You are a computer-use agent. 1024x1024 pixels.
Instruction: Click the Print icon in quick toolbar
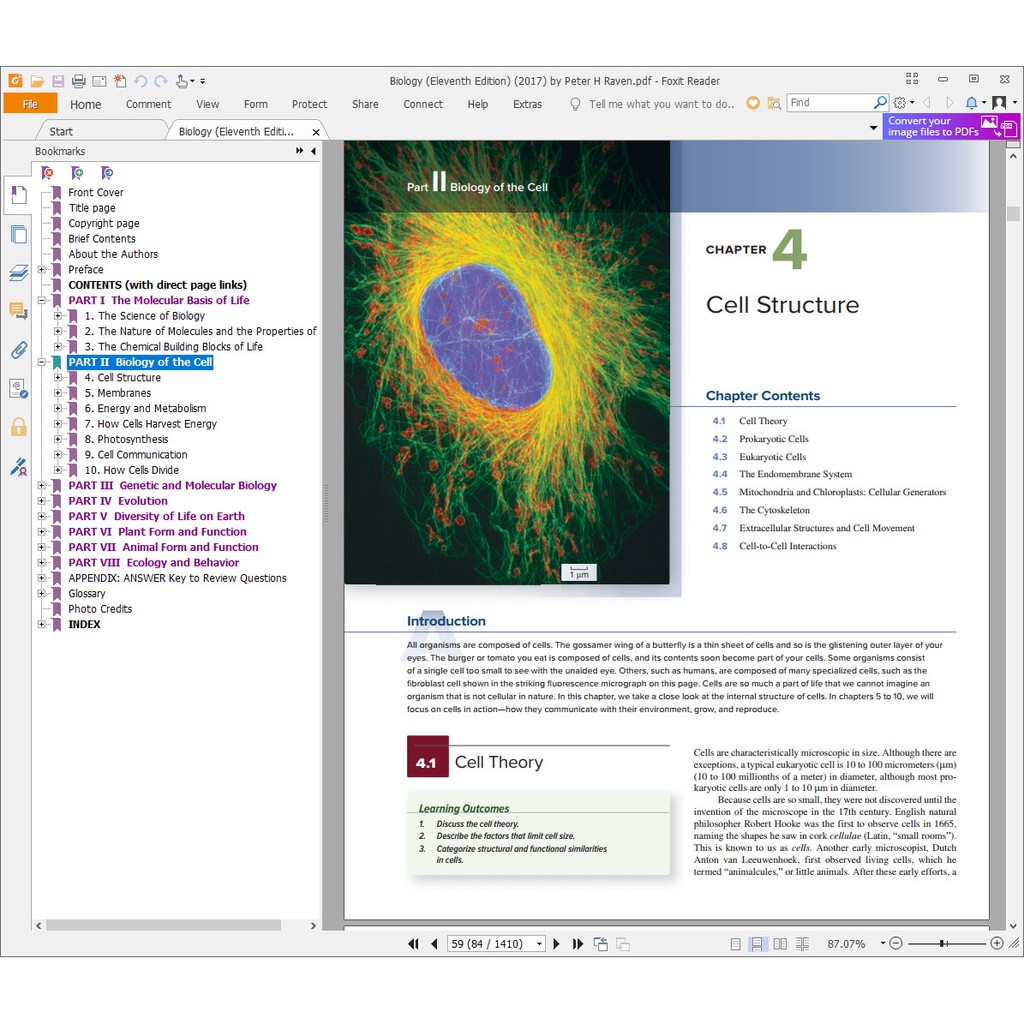(x=78, y=81)
